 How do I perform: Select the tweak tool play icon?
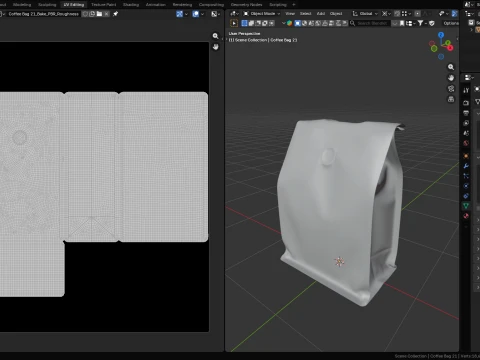[x=234, y=23]
